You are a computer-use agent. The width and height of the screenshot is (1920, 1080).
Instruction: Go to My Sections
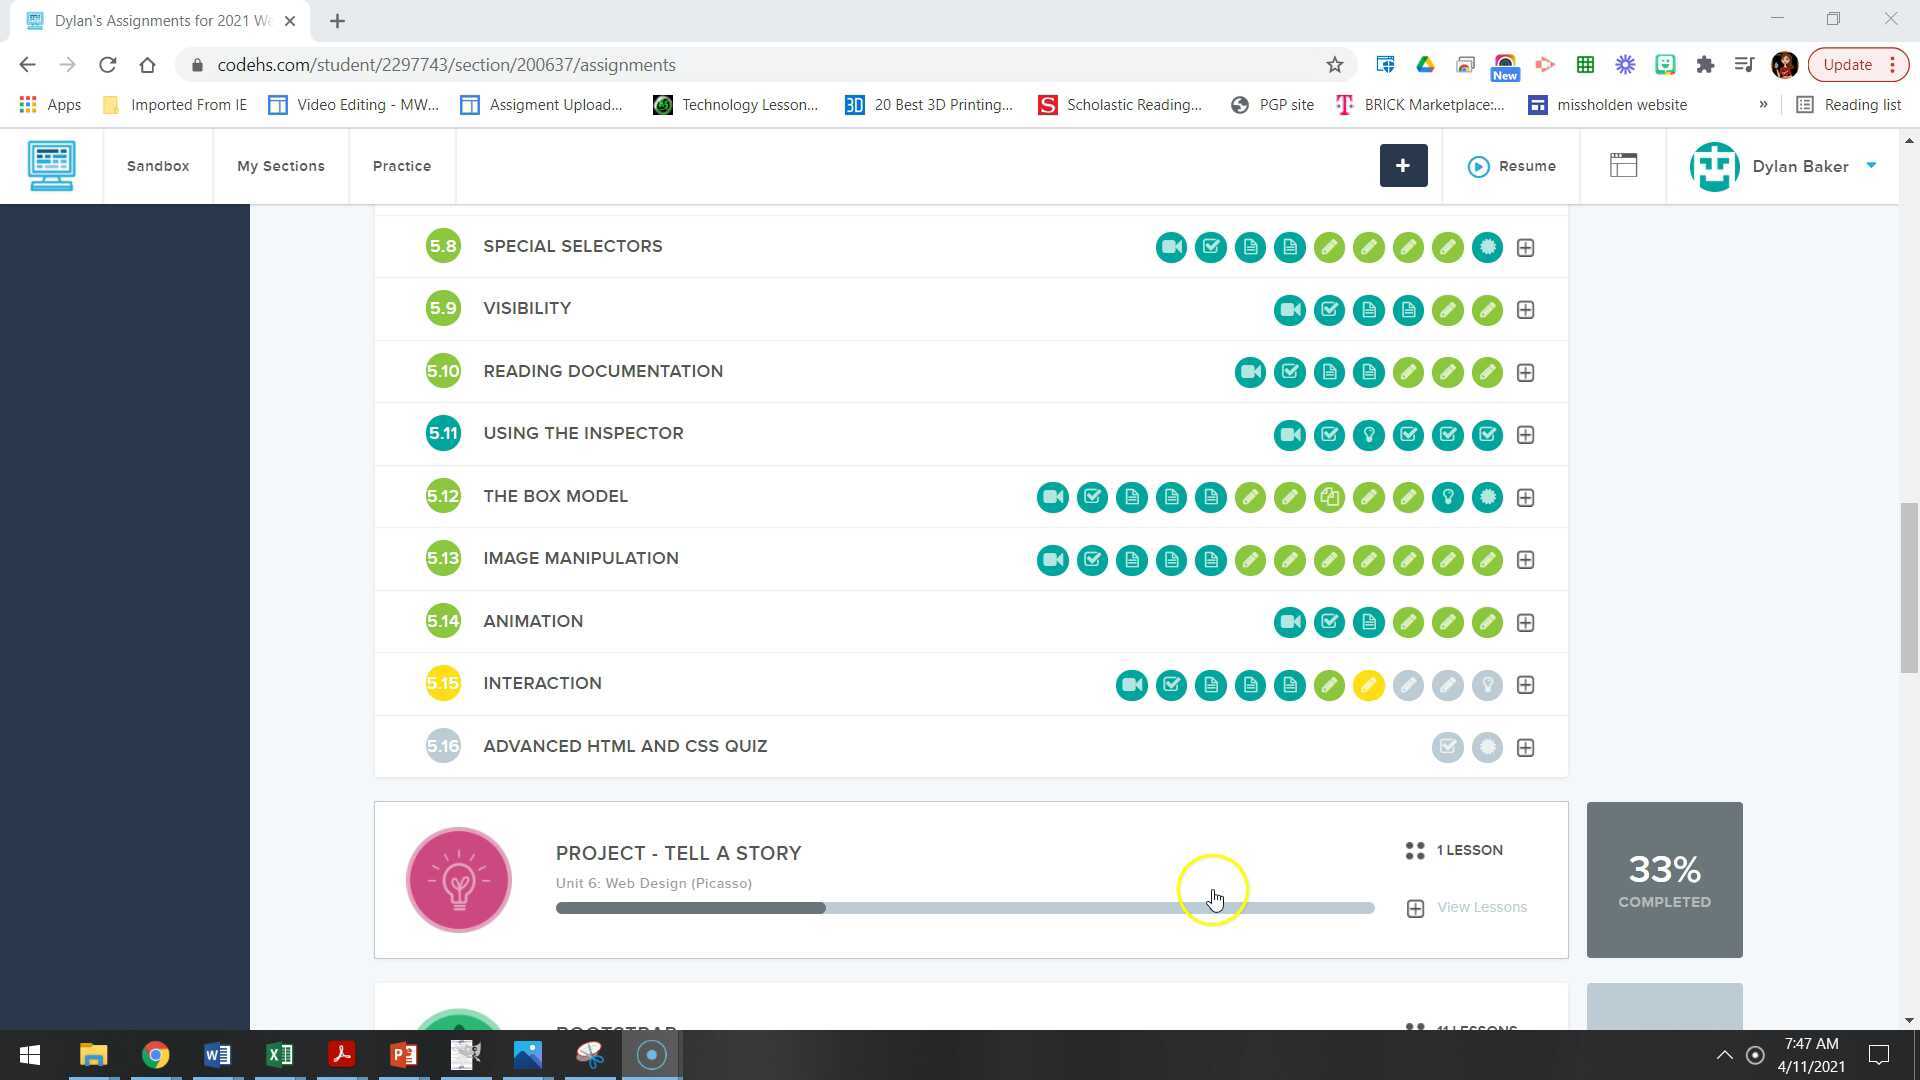coord(280,166)
